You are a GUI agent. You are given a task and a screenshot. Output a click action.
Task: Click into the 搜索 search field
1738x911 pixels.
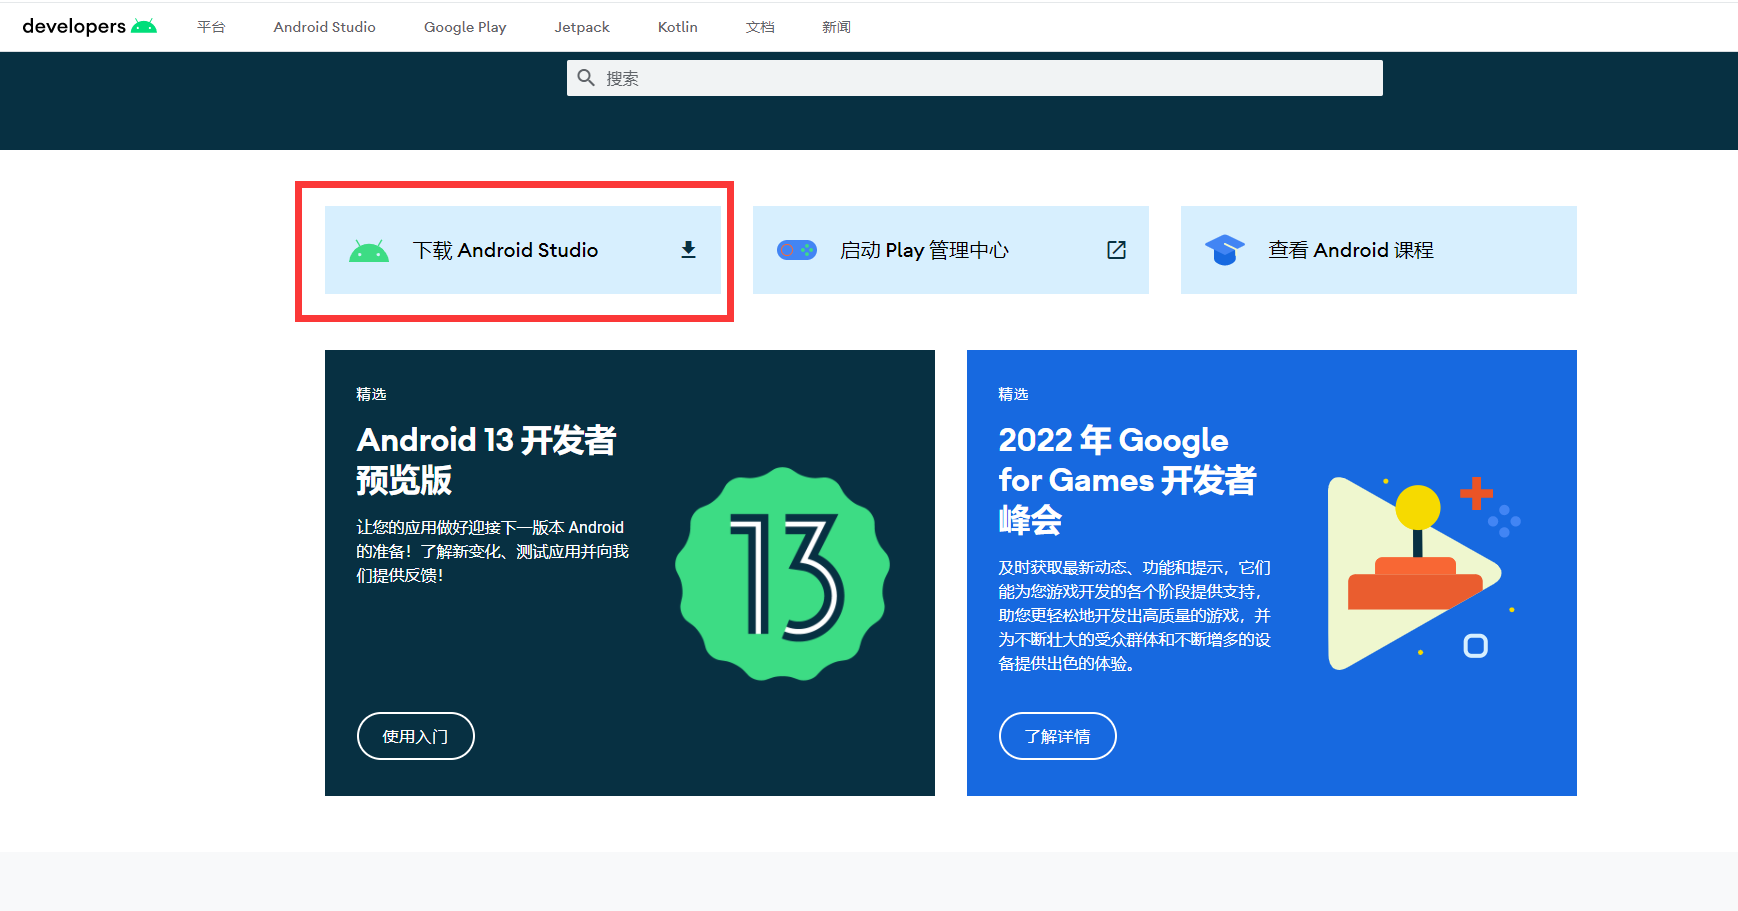[x=975, y=78]
